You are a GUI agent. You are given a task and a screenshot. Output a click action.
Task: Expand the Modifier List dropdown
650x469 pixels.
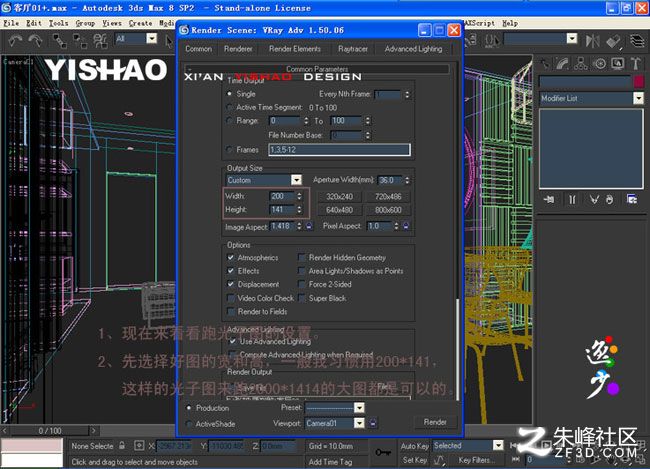point(638,98)
